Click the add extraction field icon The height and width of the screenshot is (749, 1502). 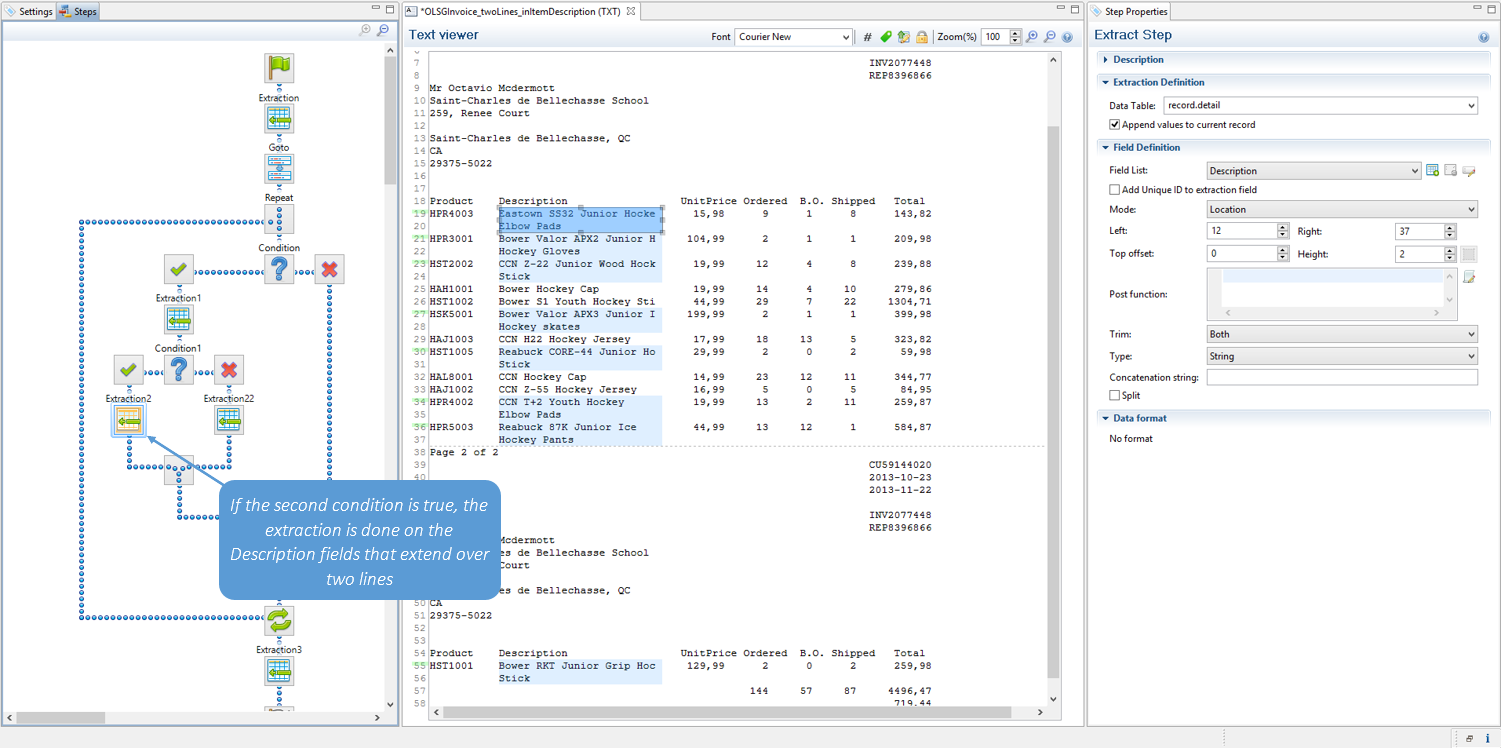click(x=1432, y=171)
